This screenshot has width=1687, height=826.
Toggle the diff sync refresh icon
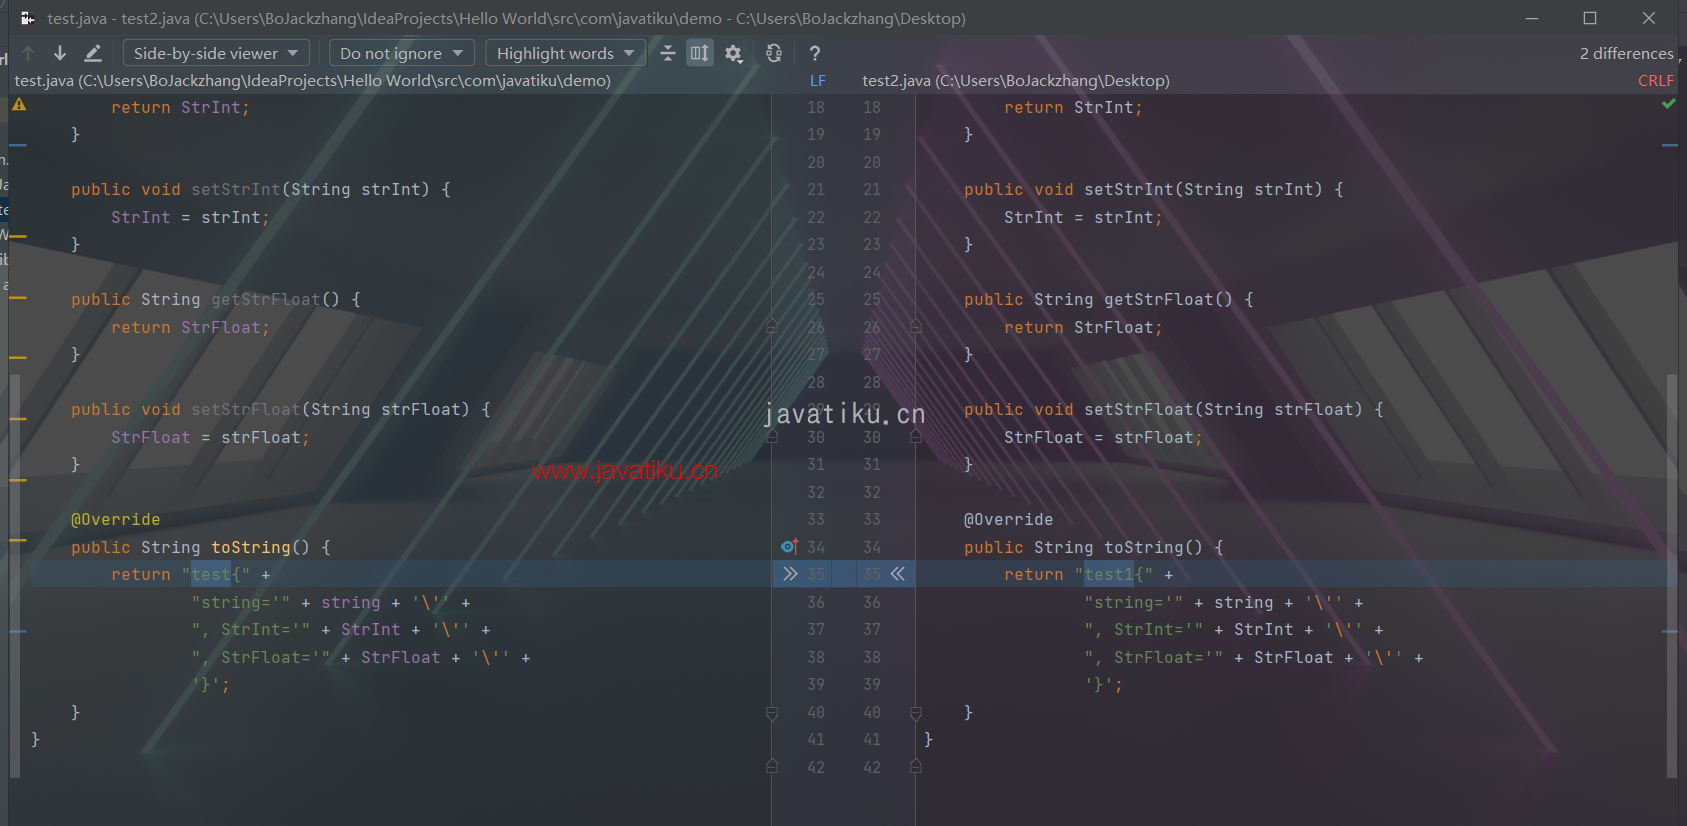point(774,54)
